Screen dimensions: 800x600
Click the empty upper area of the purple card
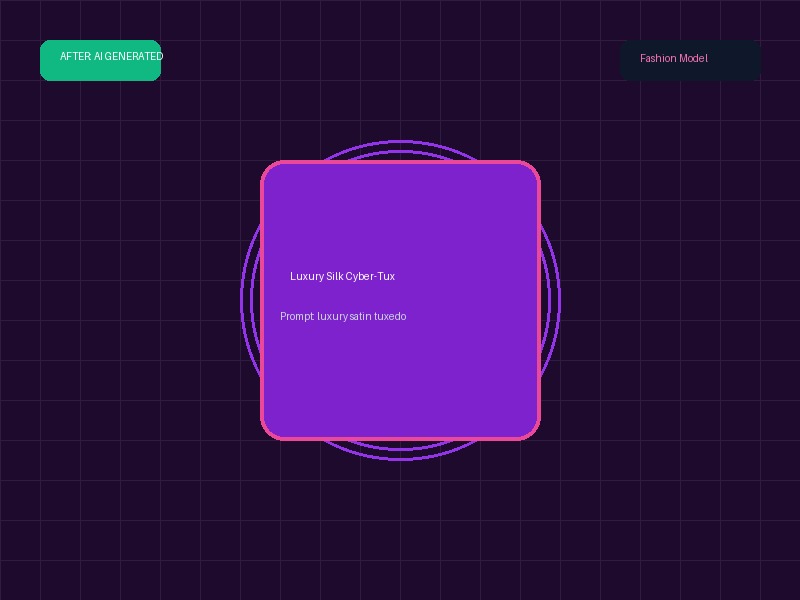[x=401, y=214]
